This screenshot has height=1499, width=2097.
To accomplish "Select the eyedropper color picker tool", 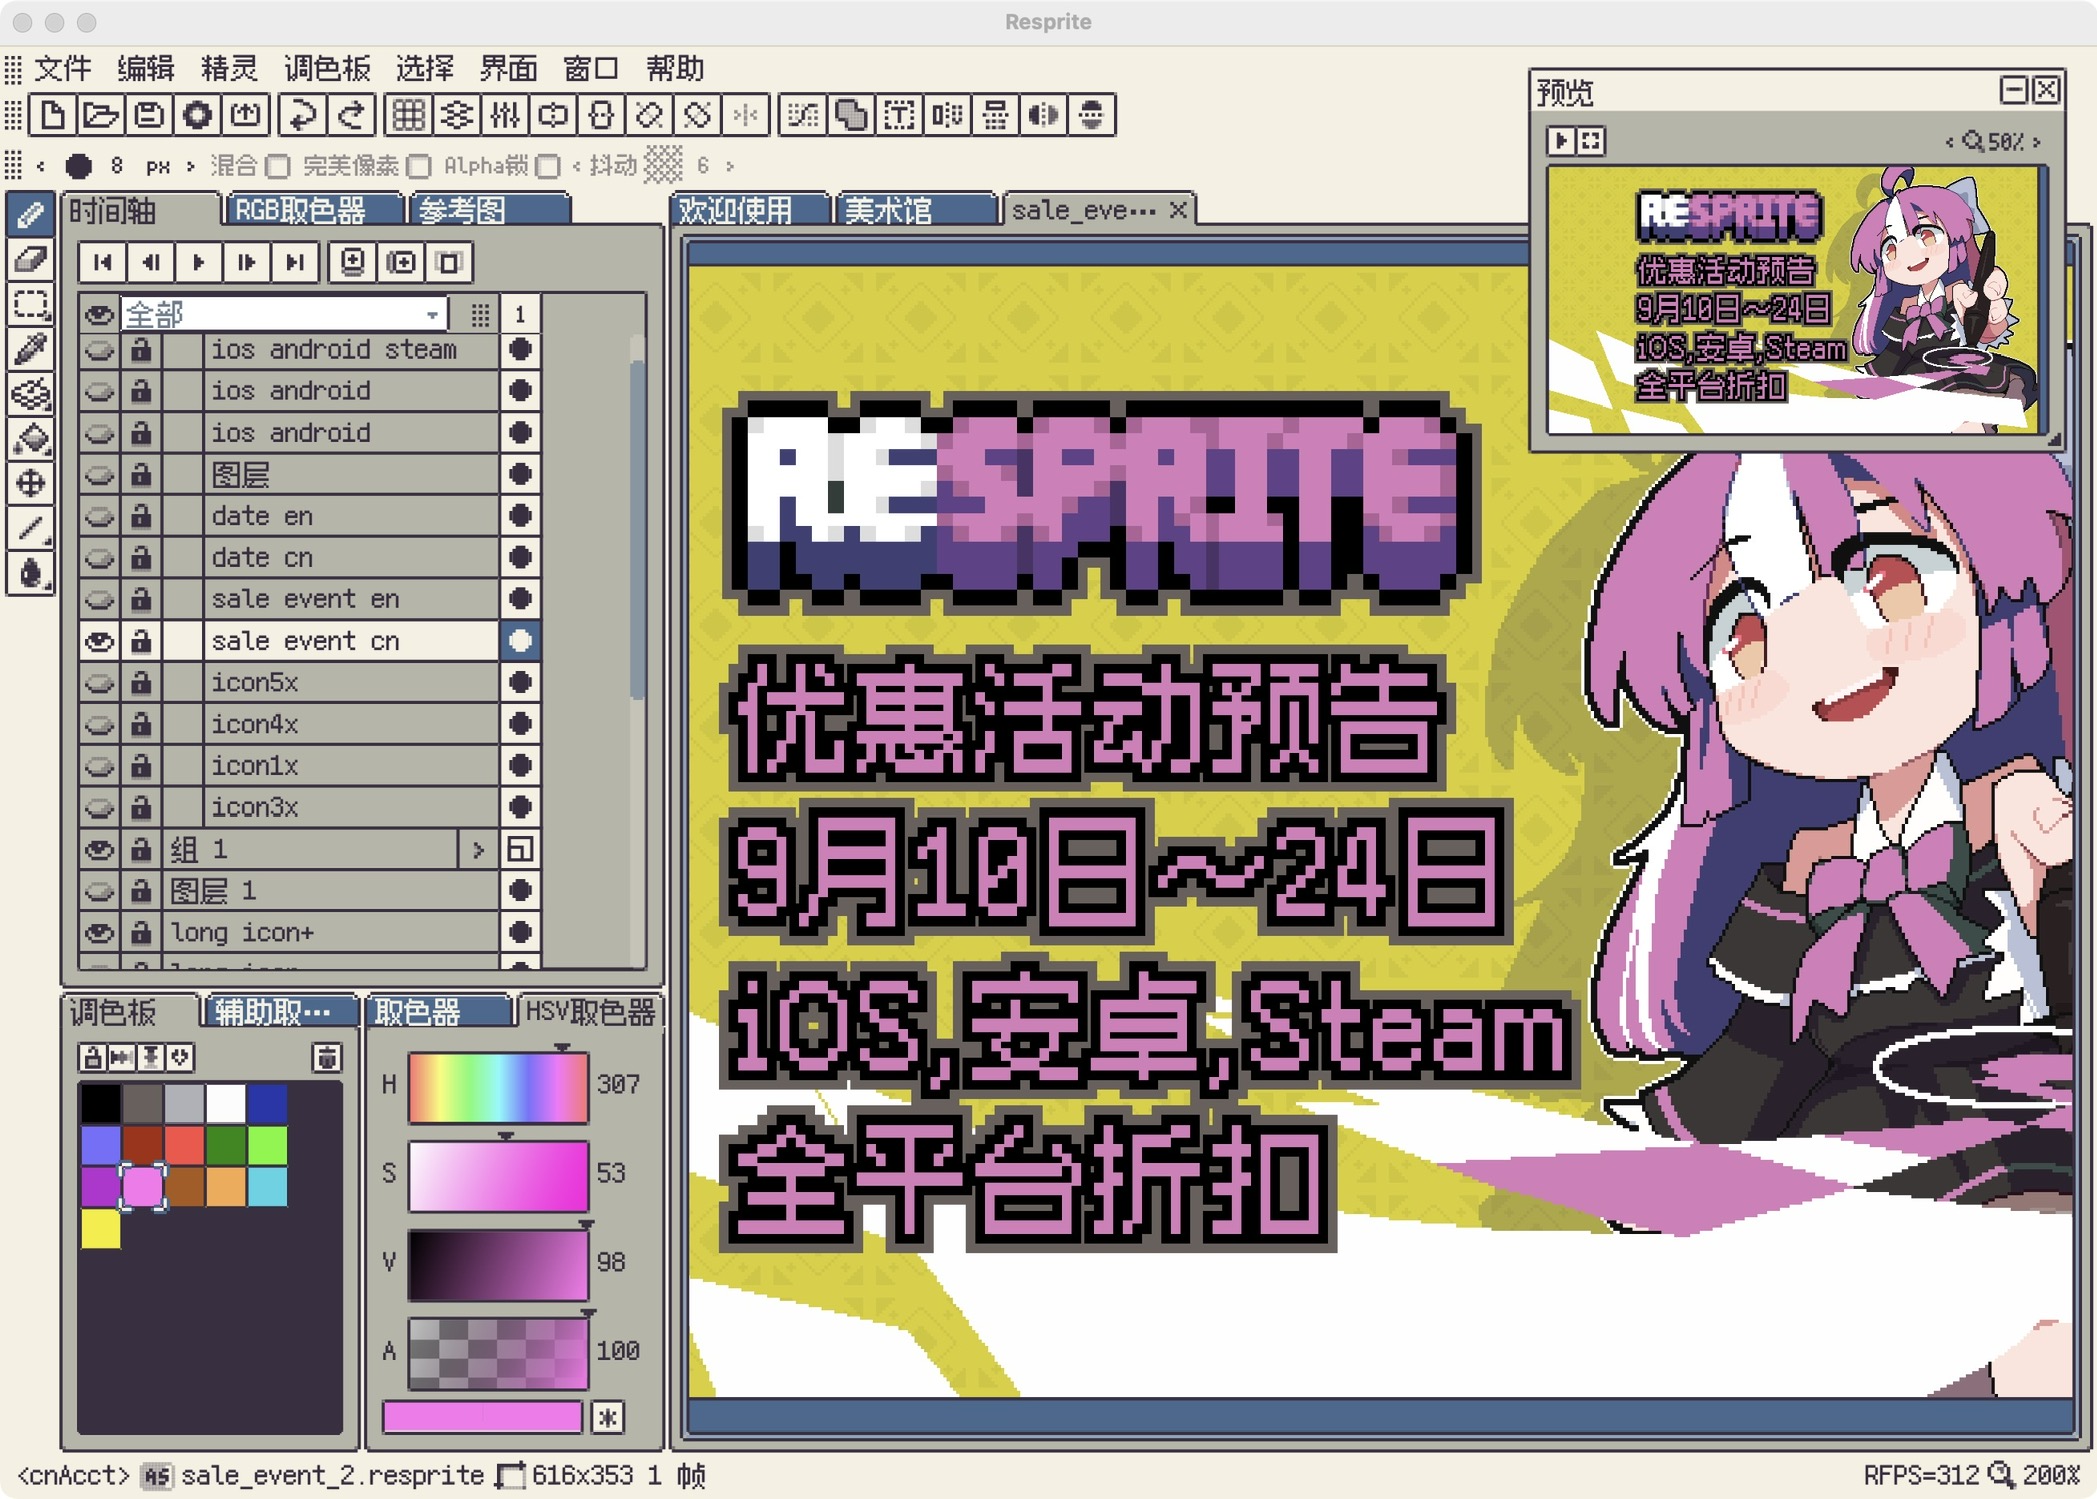I will [x=30, y=349].
